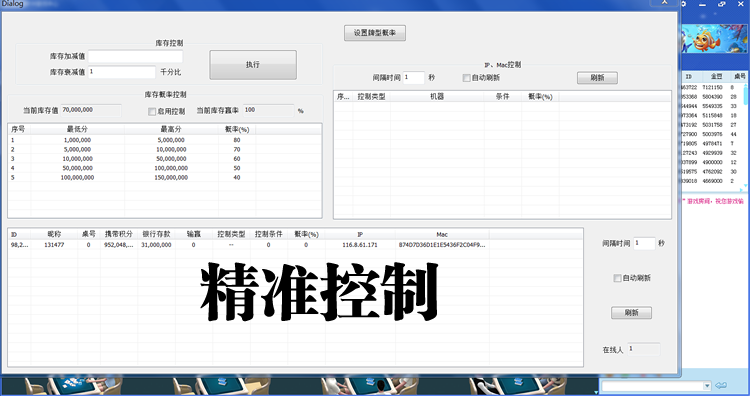Click the 昵称 column header
Viewport: 750px width, 396px height.
[x=54, y=234]
